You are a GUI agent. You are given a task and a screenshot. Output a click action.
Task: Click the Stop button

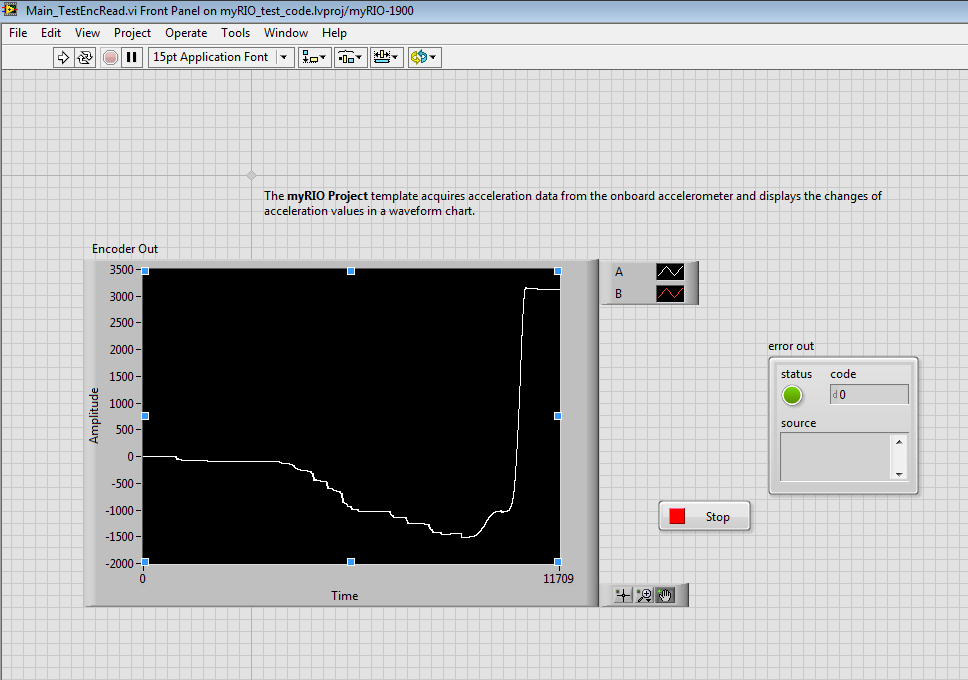coord(704,516)
